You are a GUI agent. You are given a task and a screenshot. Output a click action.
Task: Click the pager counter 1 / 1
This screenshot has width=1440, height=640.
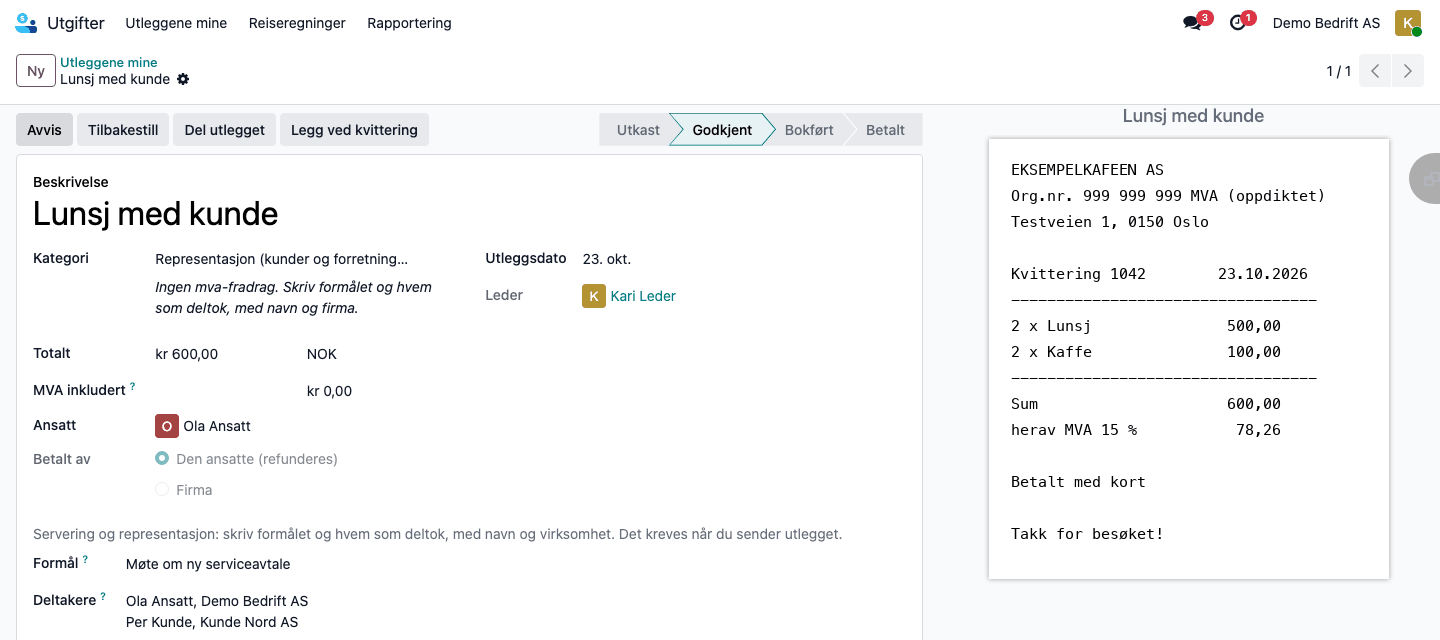pyautogui.click(x=1339, y=71)
